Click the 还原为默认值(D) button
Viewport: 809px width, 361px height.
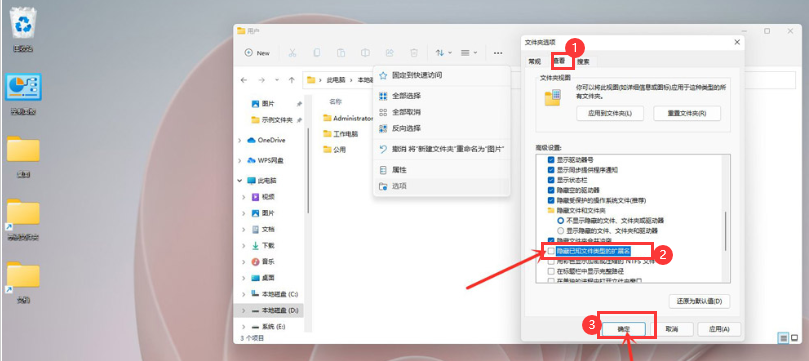[699, 301]
